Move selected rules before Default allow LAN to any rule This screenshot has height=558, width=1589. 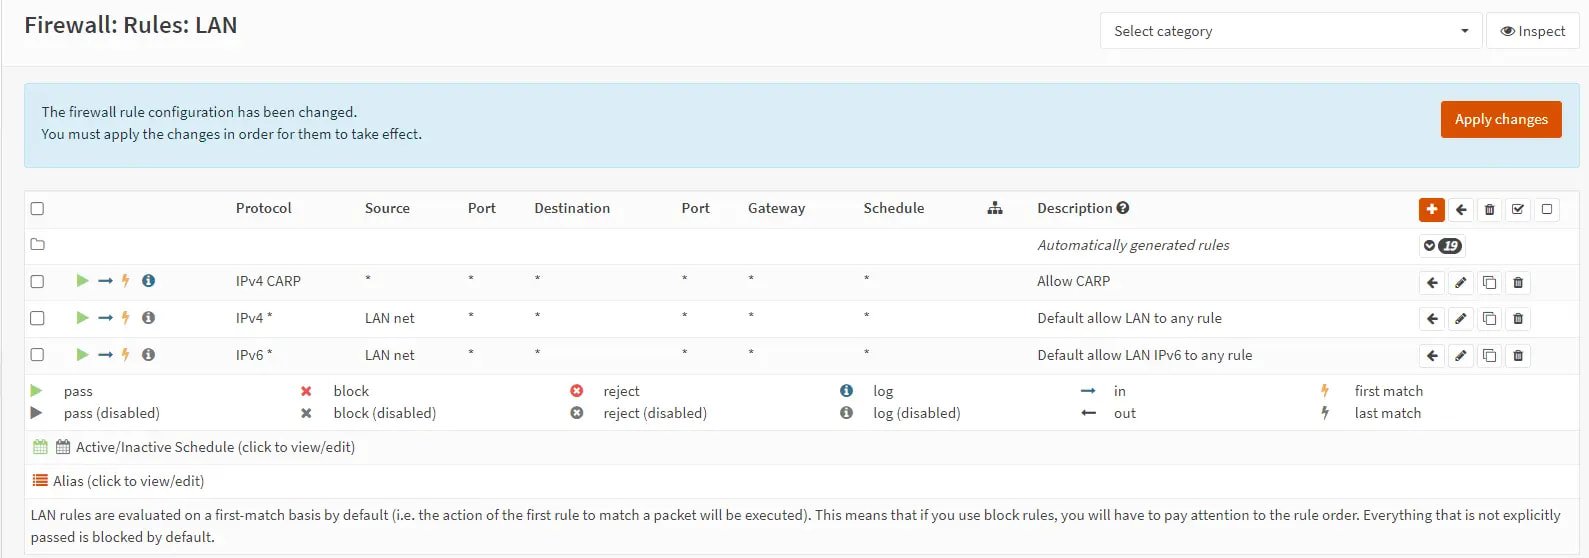pyautogui.click(x=1432, y=319)
